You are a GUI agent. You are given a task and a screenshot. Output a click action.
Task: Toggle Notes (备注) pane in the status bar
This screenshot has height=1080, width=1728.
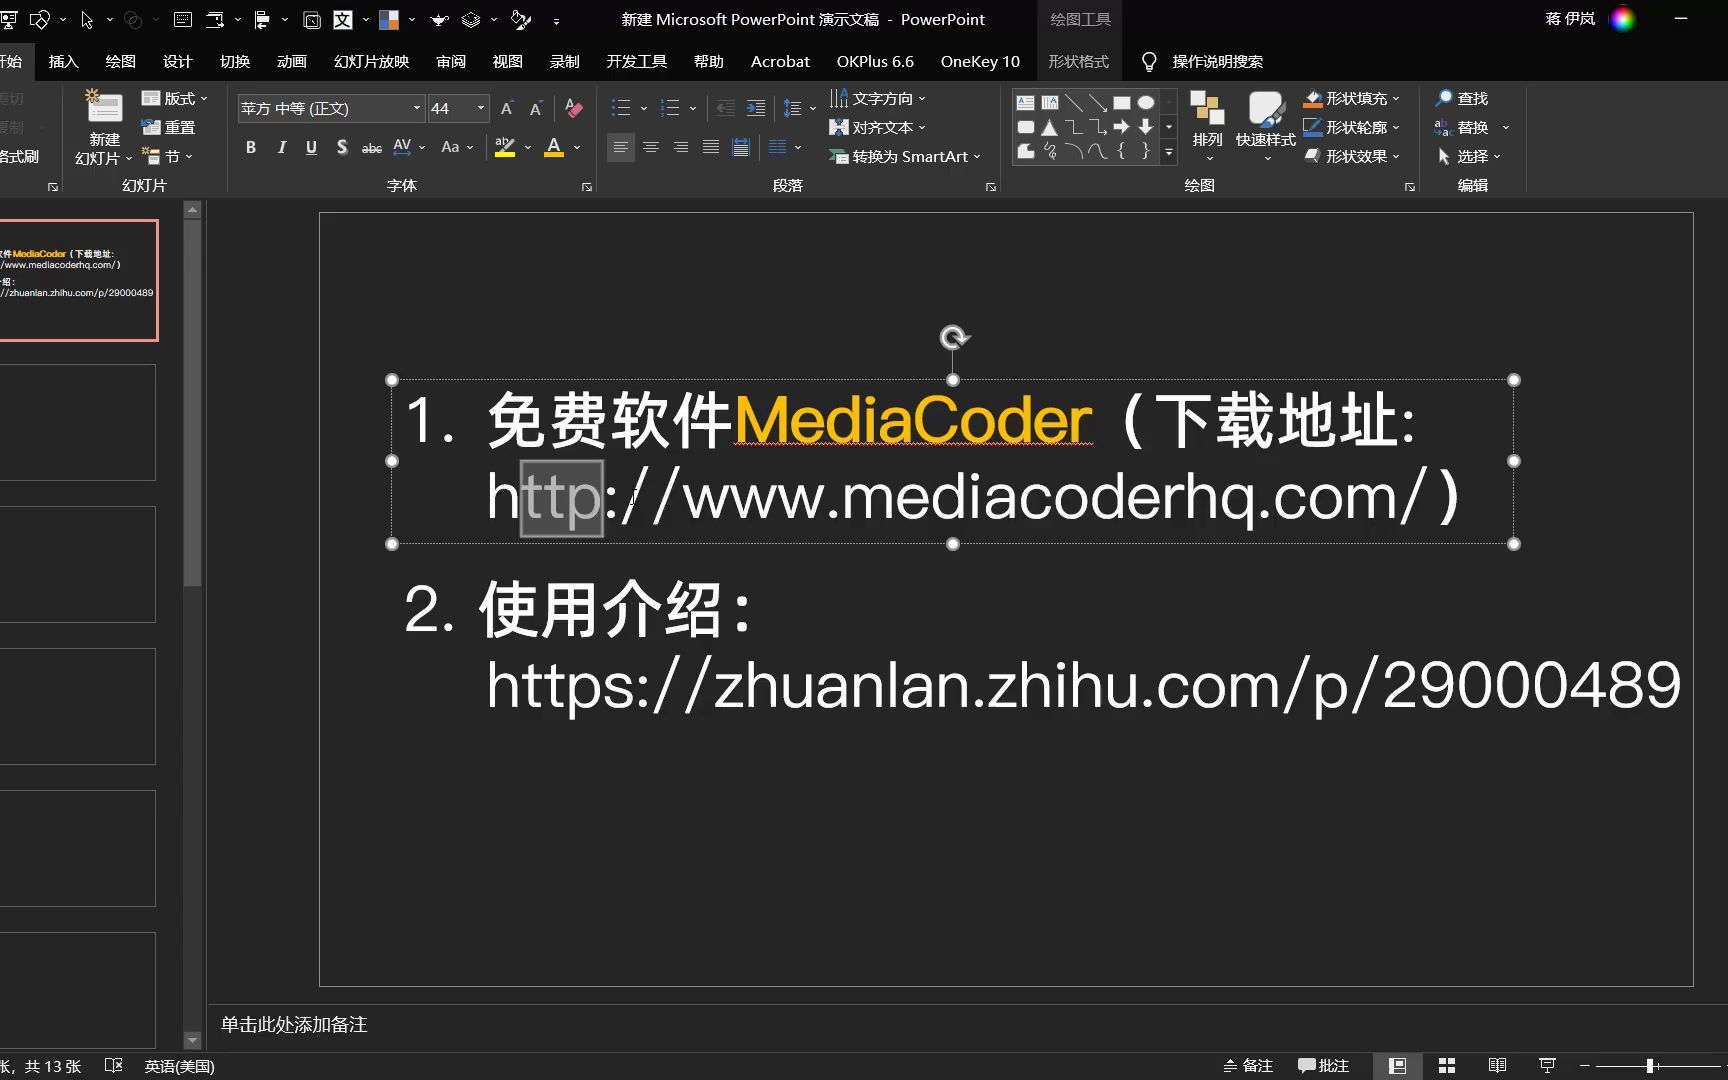click(x=1248, y=1066)
